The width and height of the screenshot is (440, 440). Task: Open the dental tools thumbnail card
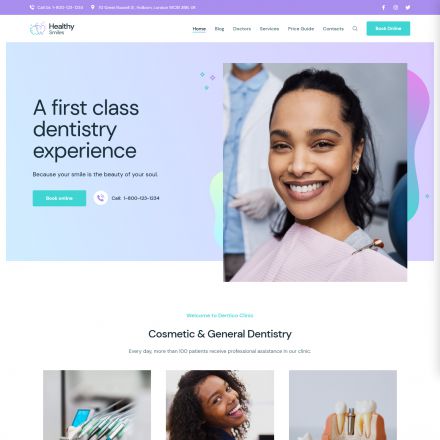click(97, 405)
